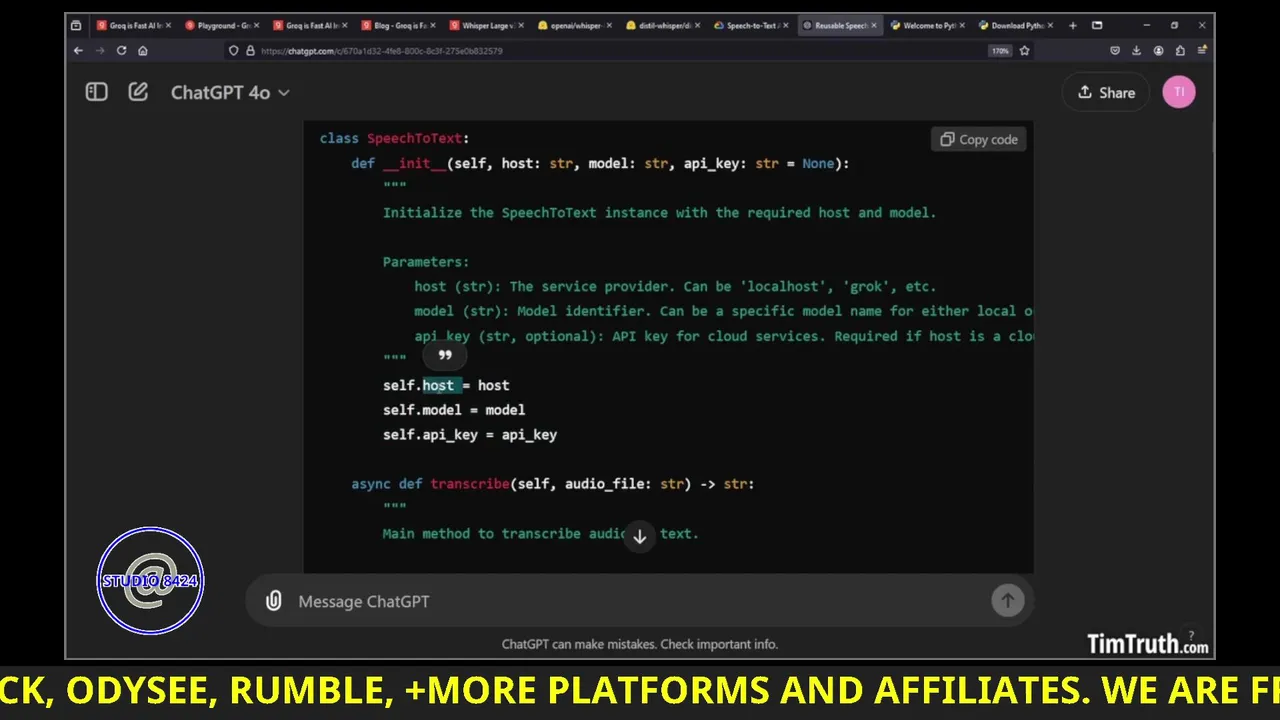Click the highlighted word host in self.host

(x=438, y=385)
